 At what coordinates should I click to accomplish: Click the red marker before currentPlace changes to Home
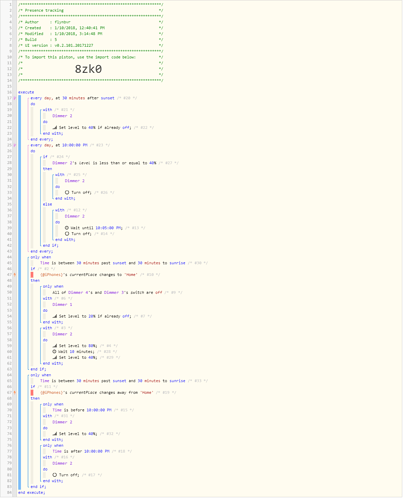click(32, 275)
